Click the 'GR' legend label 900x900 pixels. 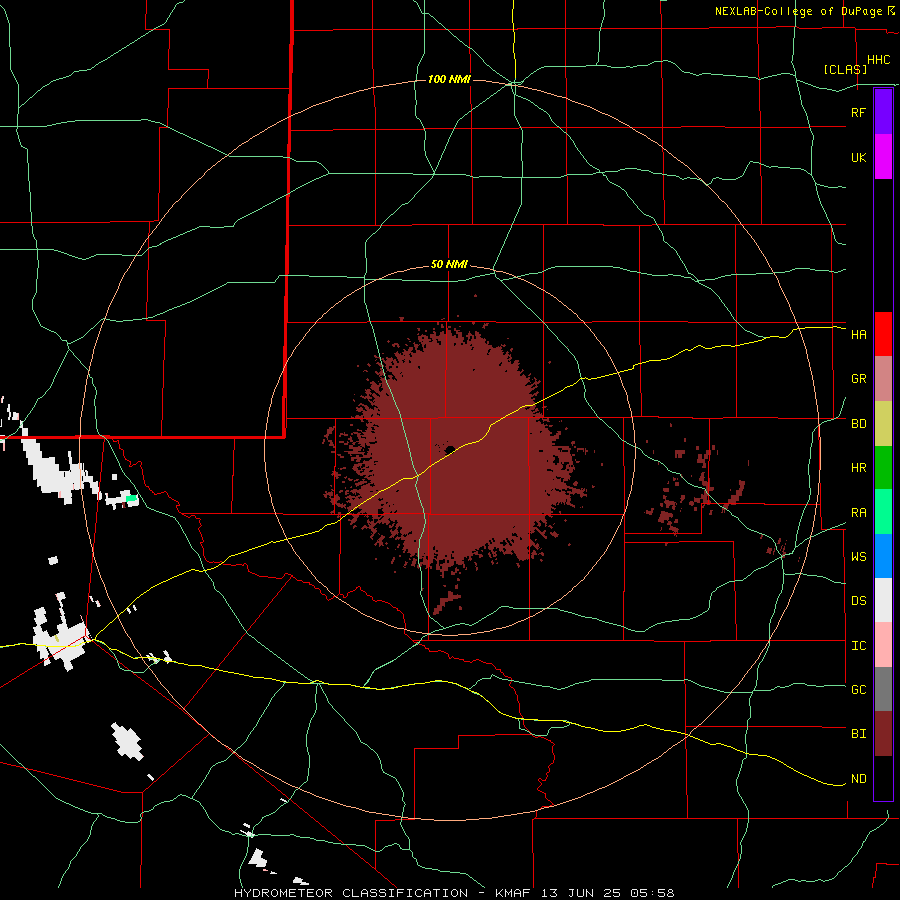[858, 379]
